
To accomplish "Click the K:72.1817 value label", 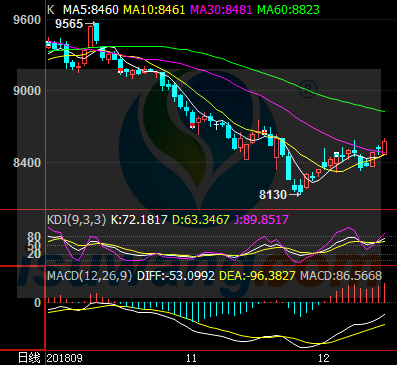I will pos(139,220).
